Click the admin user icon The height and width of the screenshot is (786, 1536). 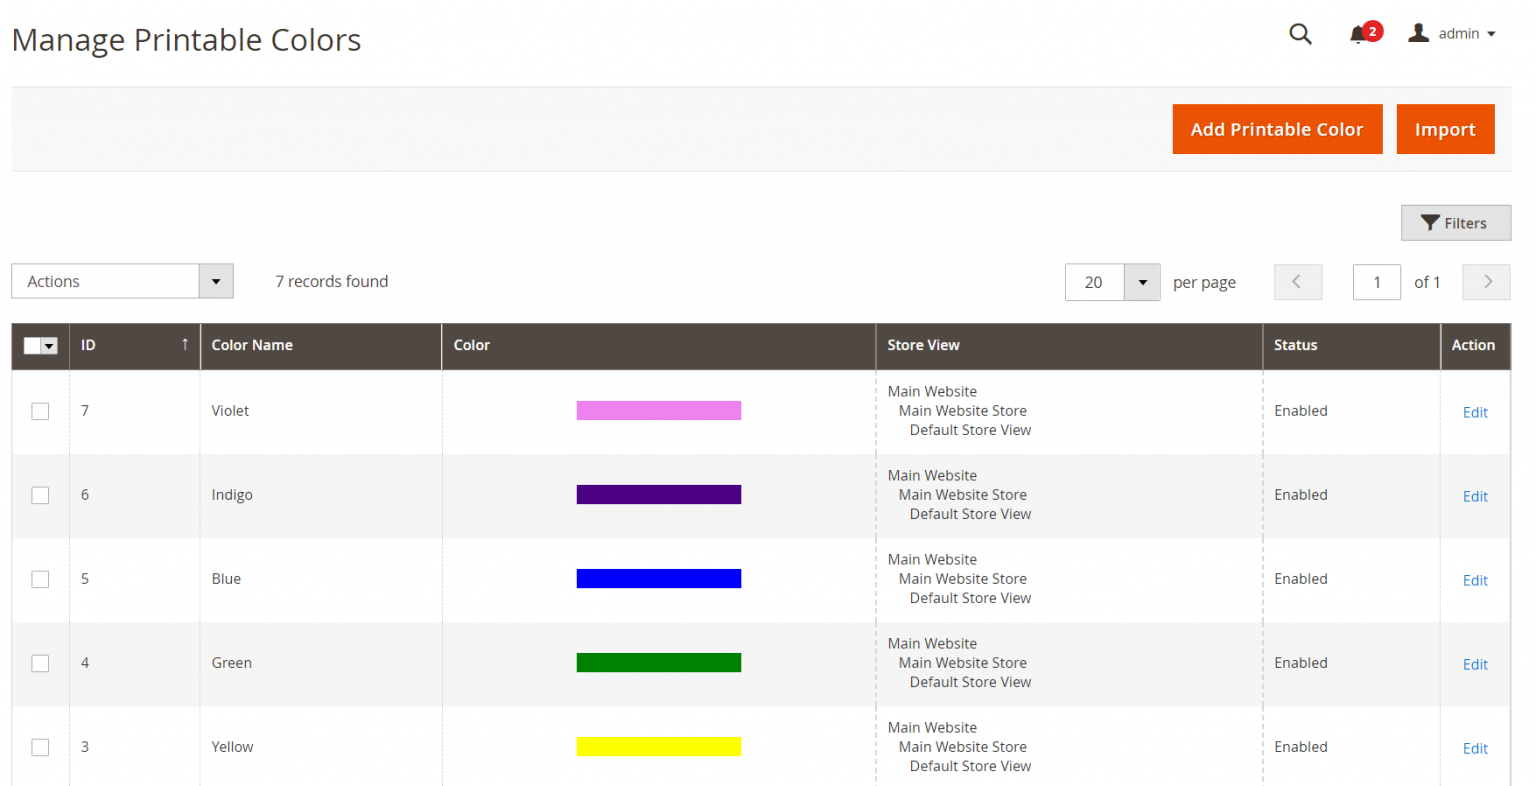1418,33
